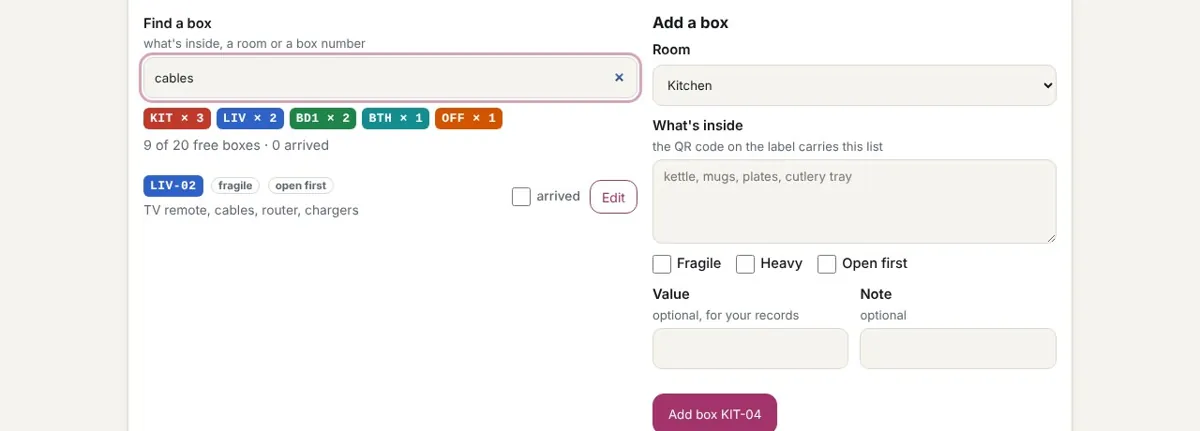This screenshot has width=1200, height=431.
Task: Click 'TV remote, cables, router, chargers' text
Action: (251, 210)
